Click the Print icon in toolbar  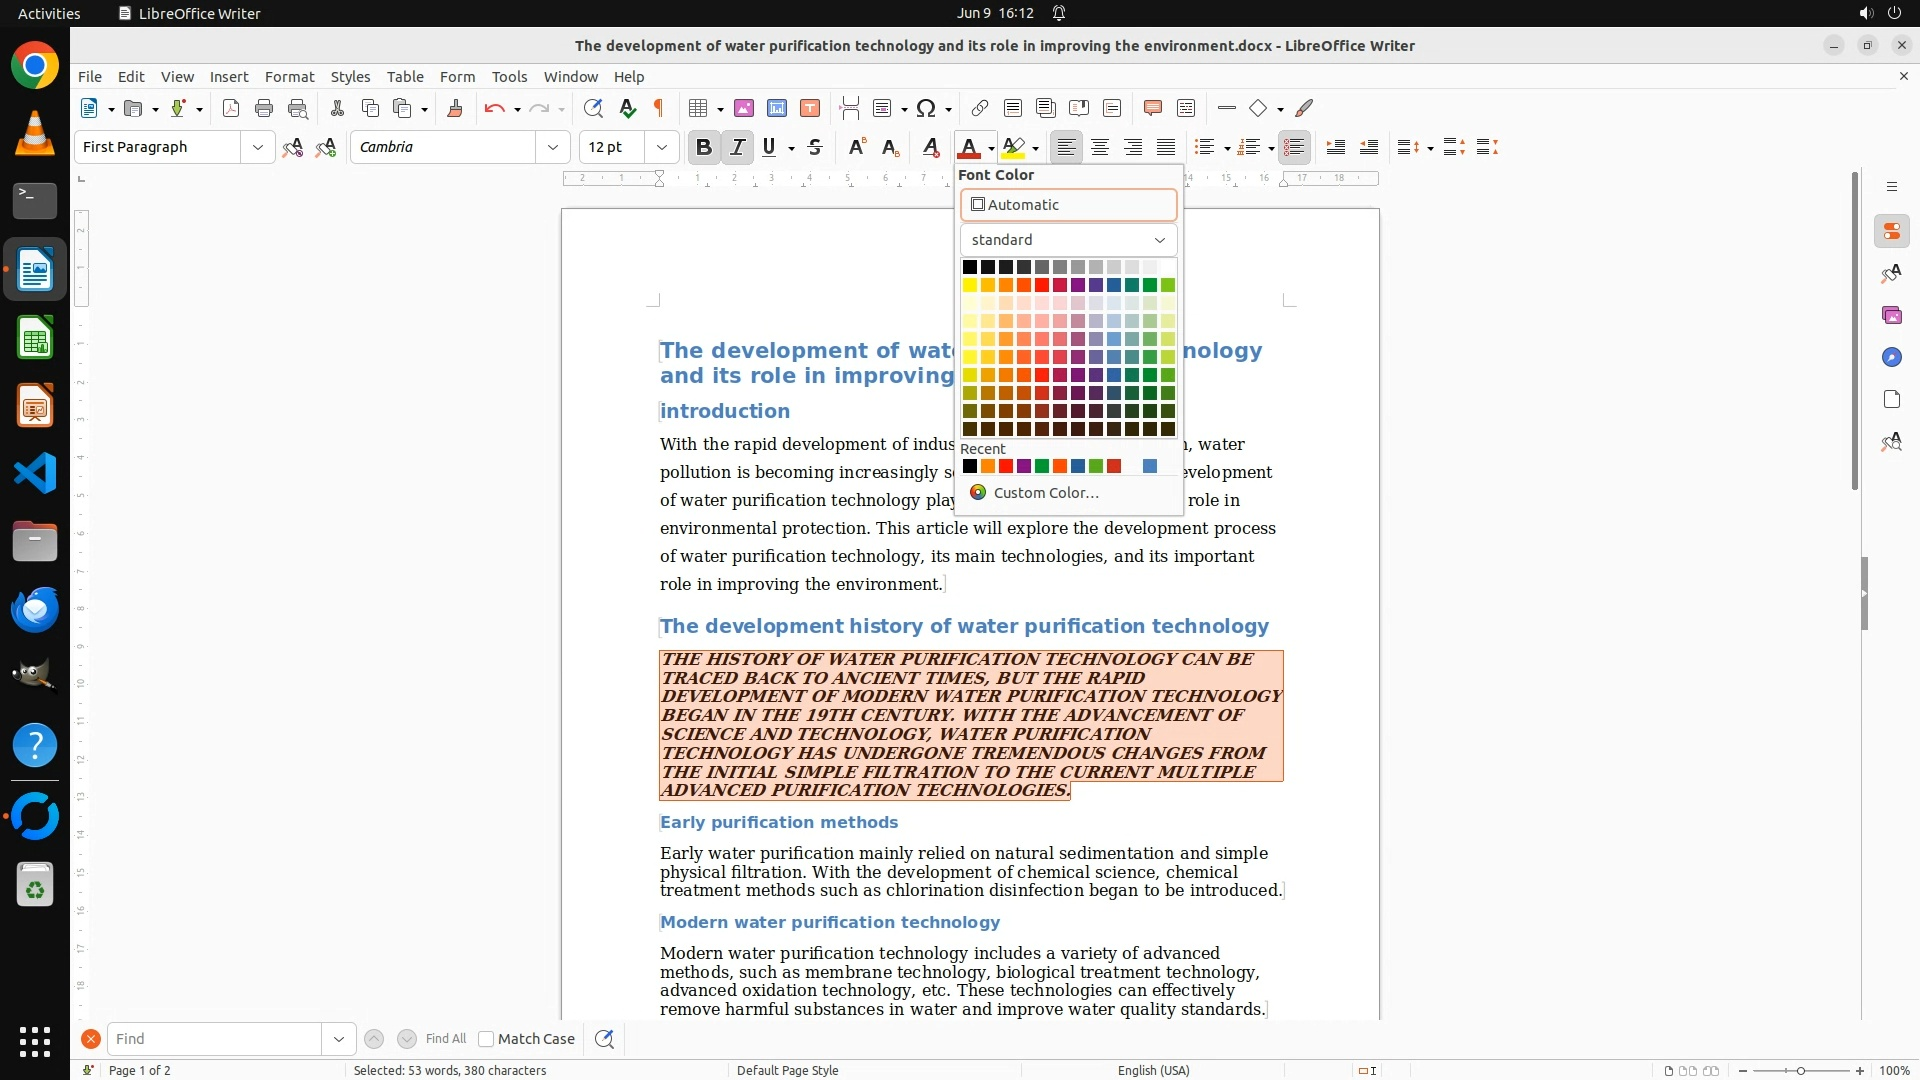point(264,108)
